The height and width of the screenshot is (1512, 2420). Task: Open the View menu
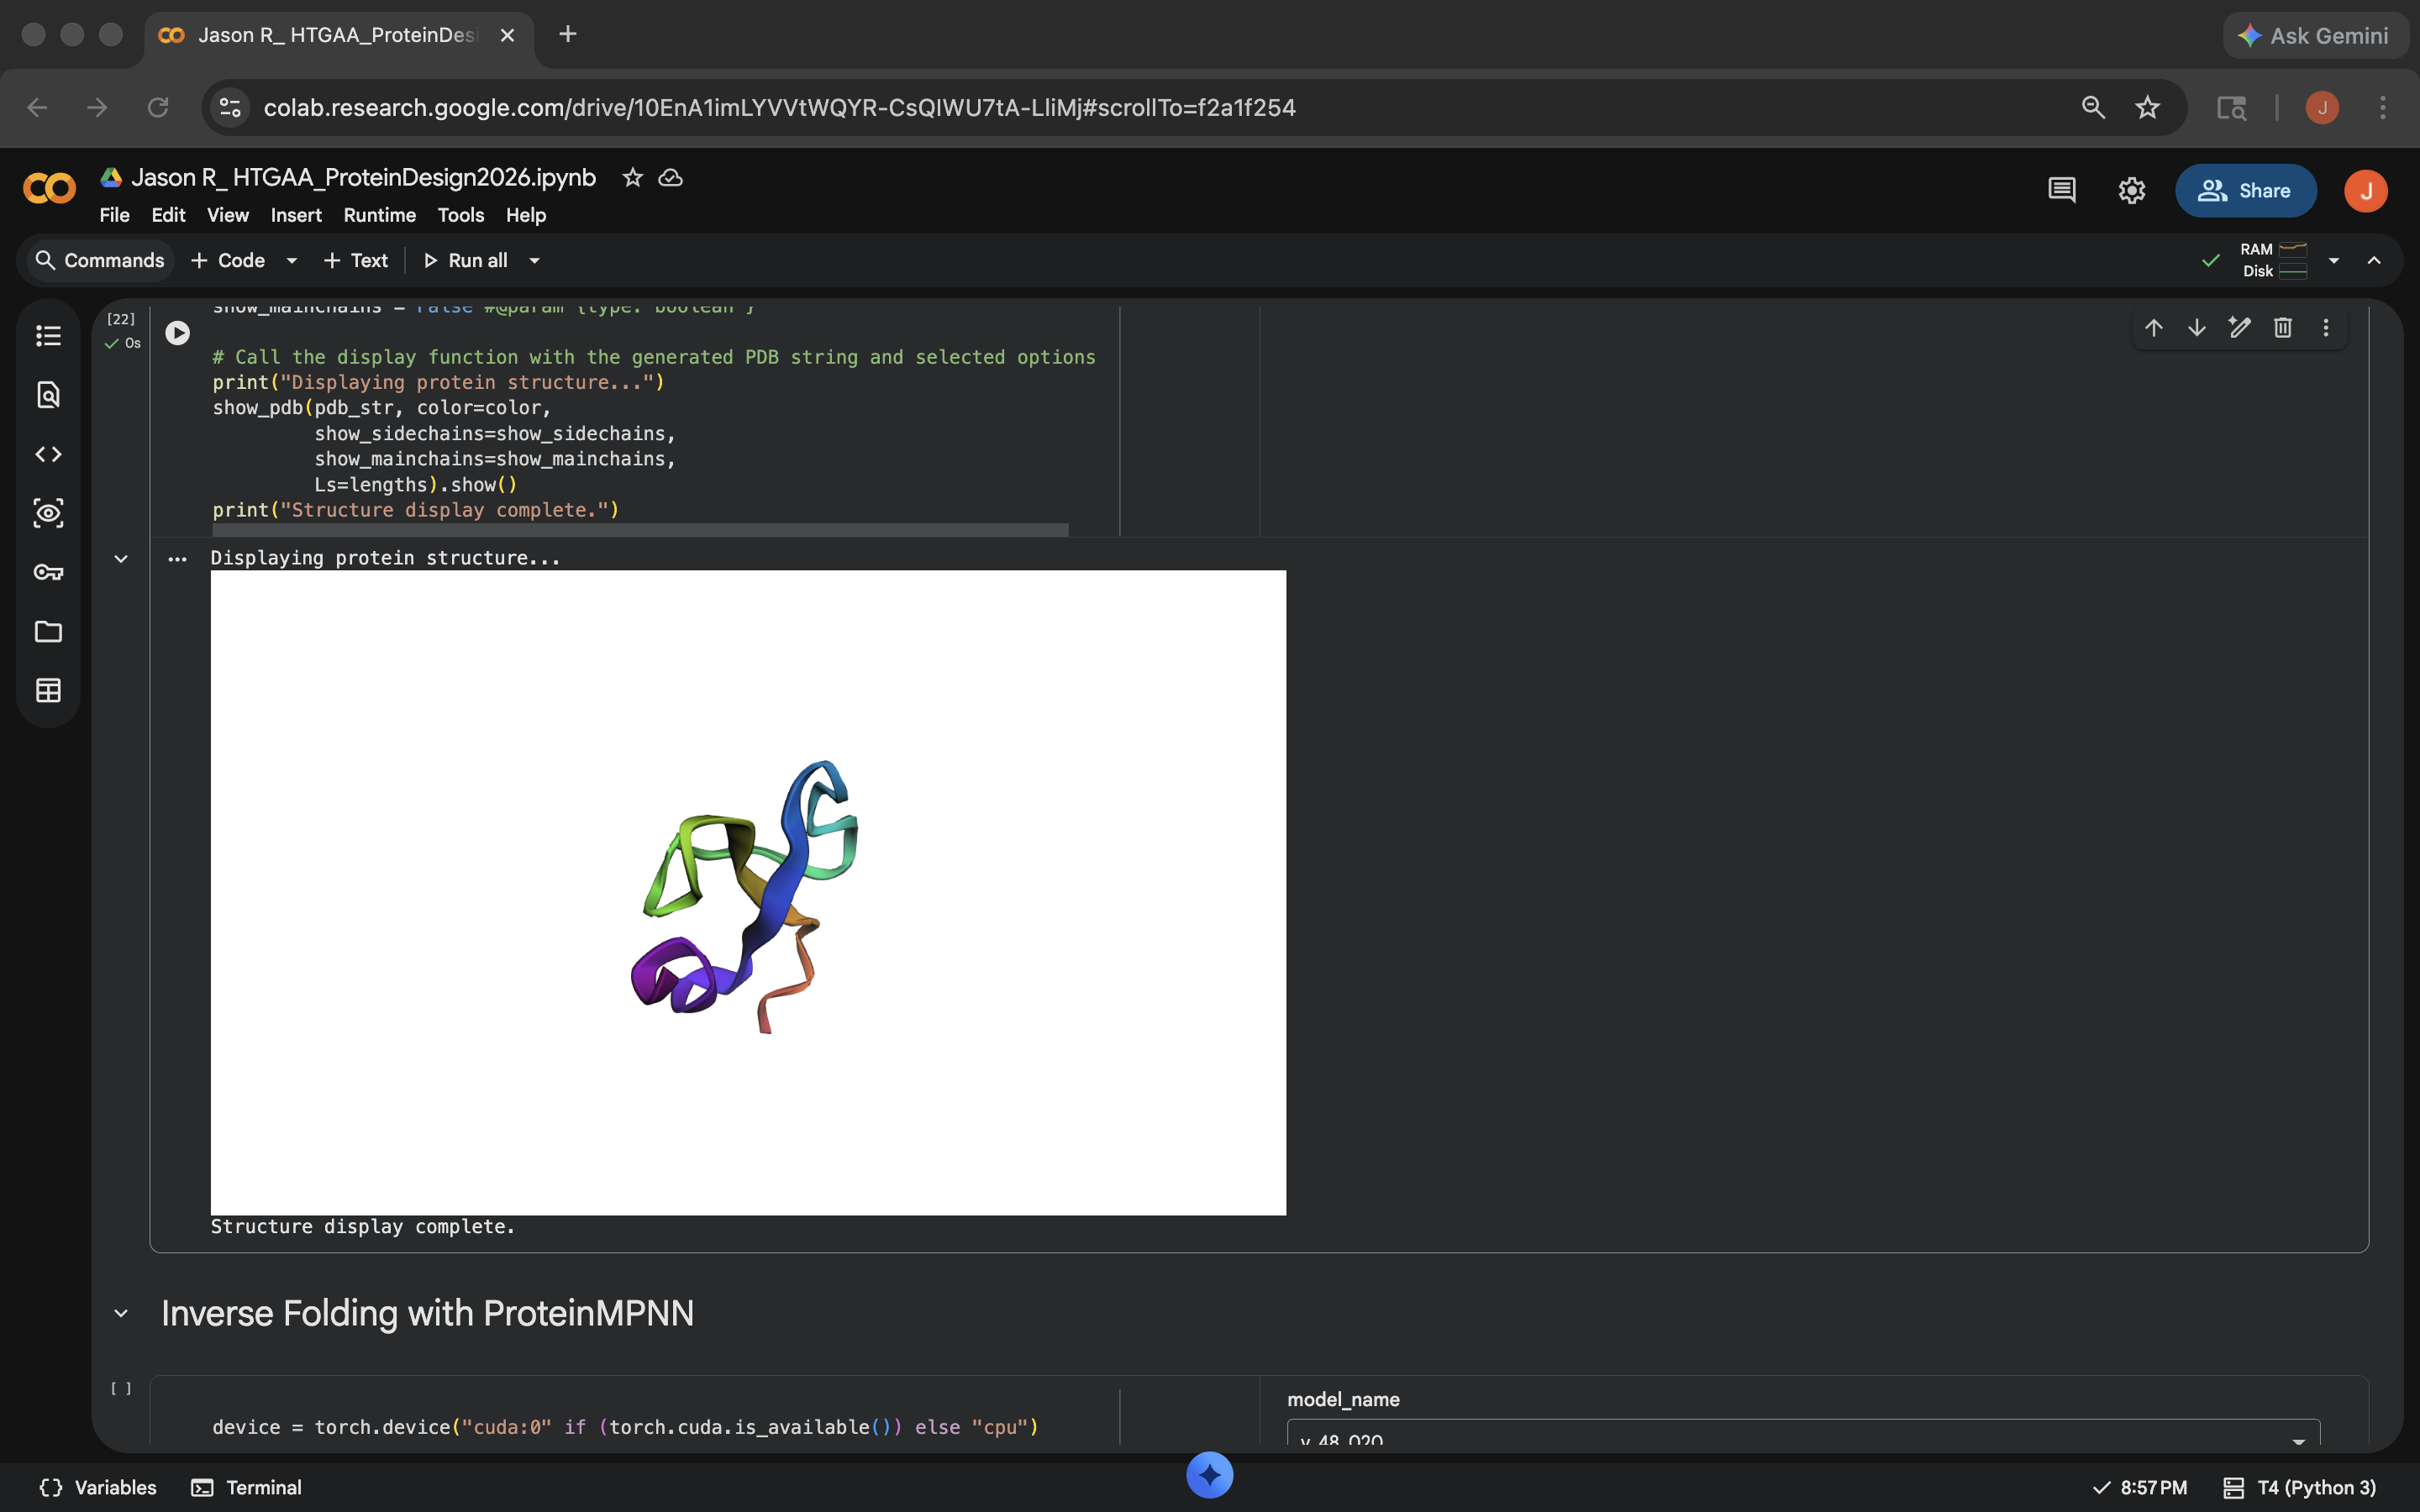point(228,215)
